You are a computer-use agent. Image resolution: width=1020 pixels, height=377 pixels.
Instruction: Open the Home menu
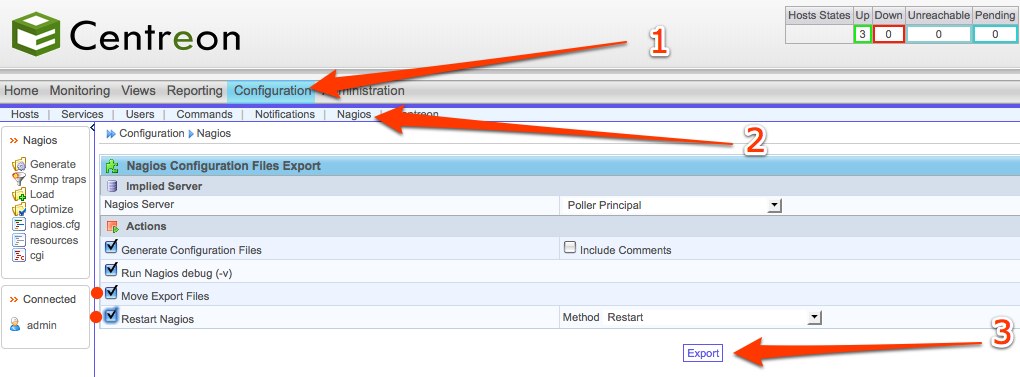coord(21,90)
